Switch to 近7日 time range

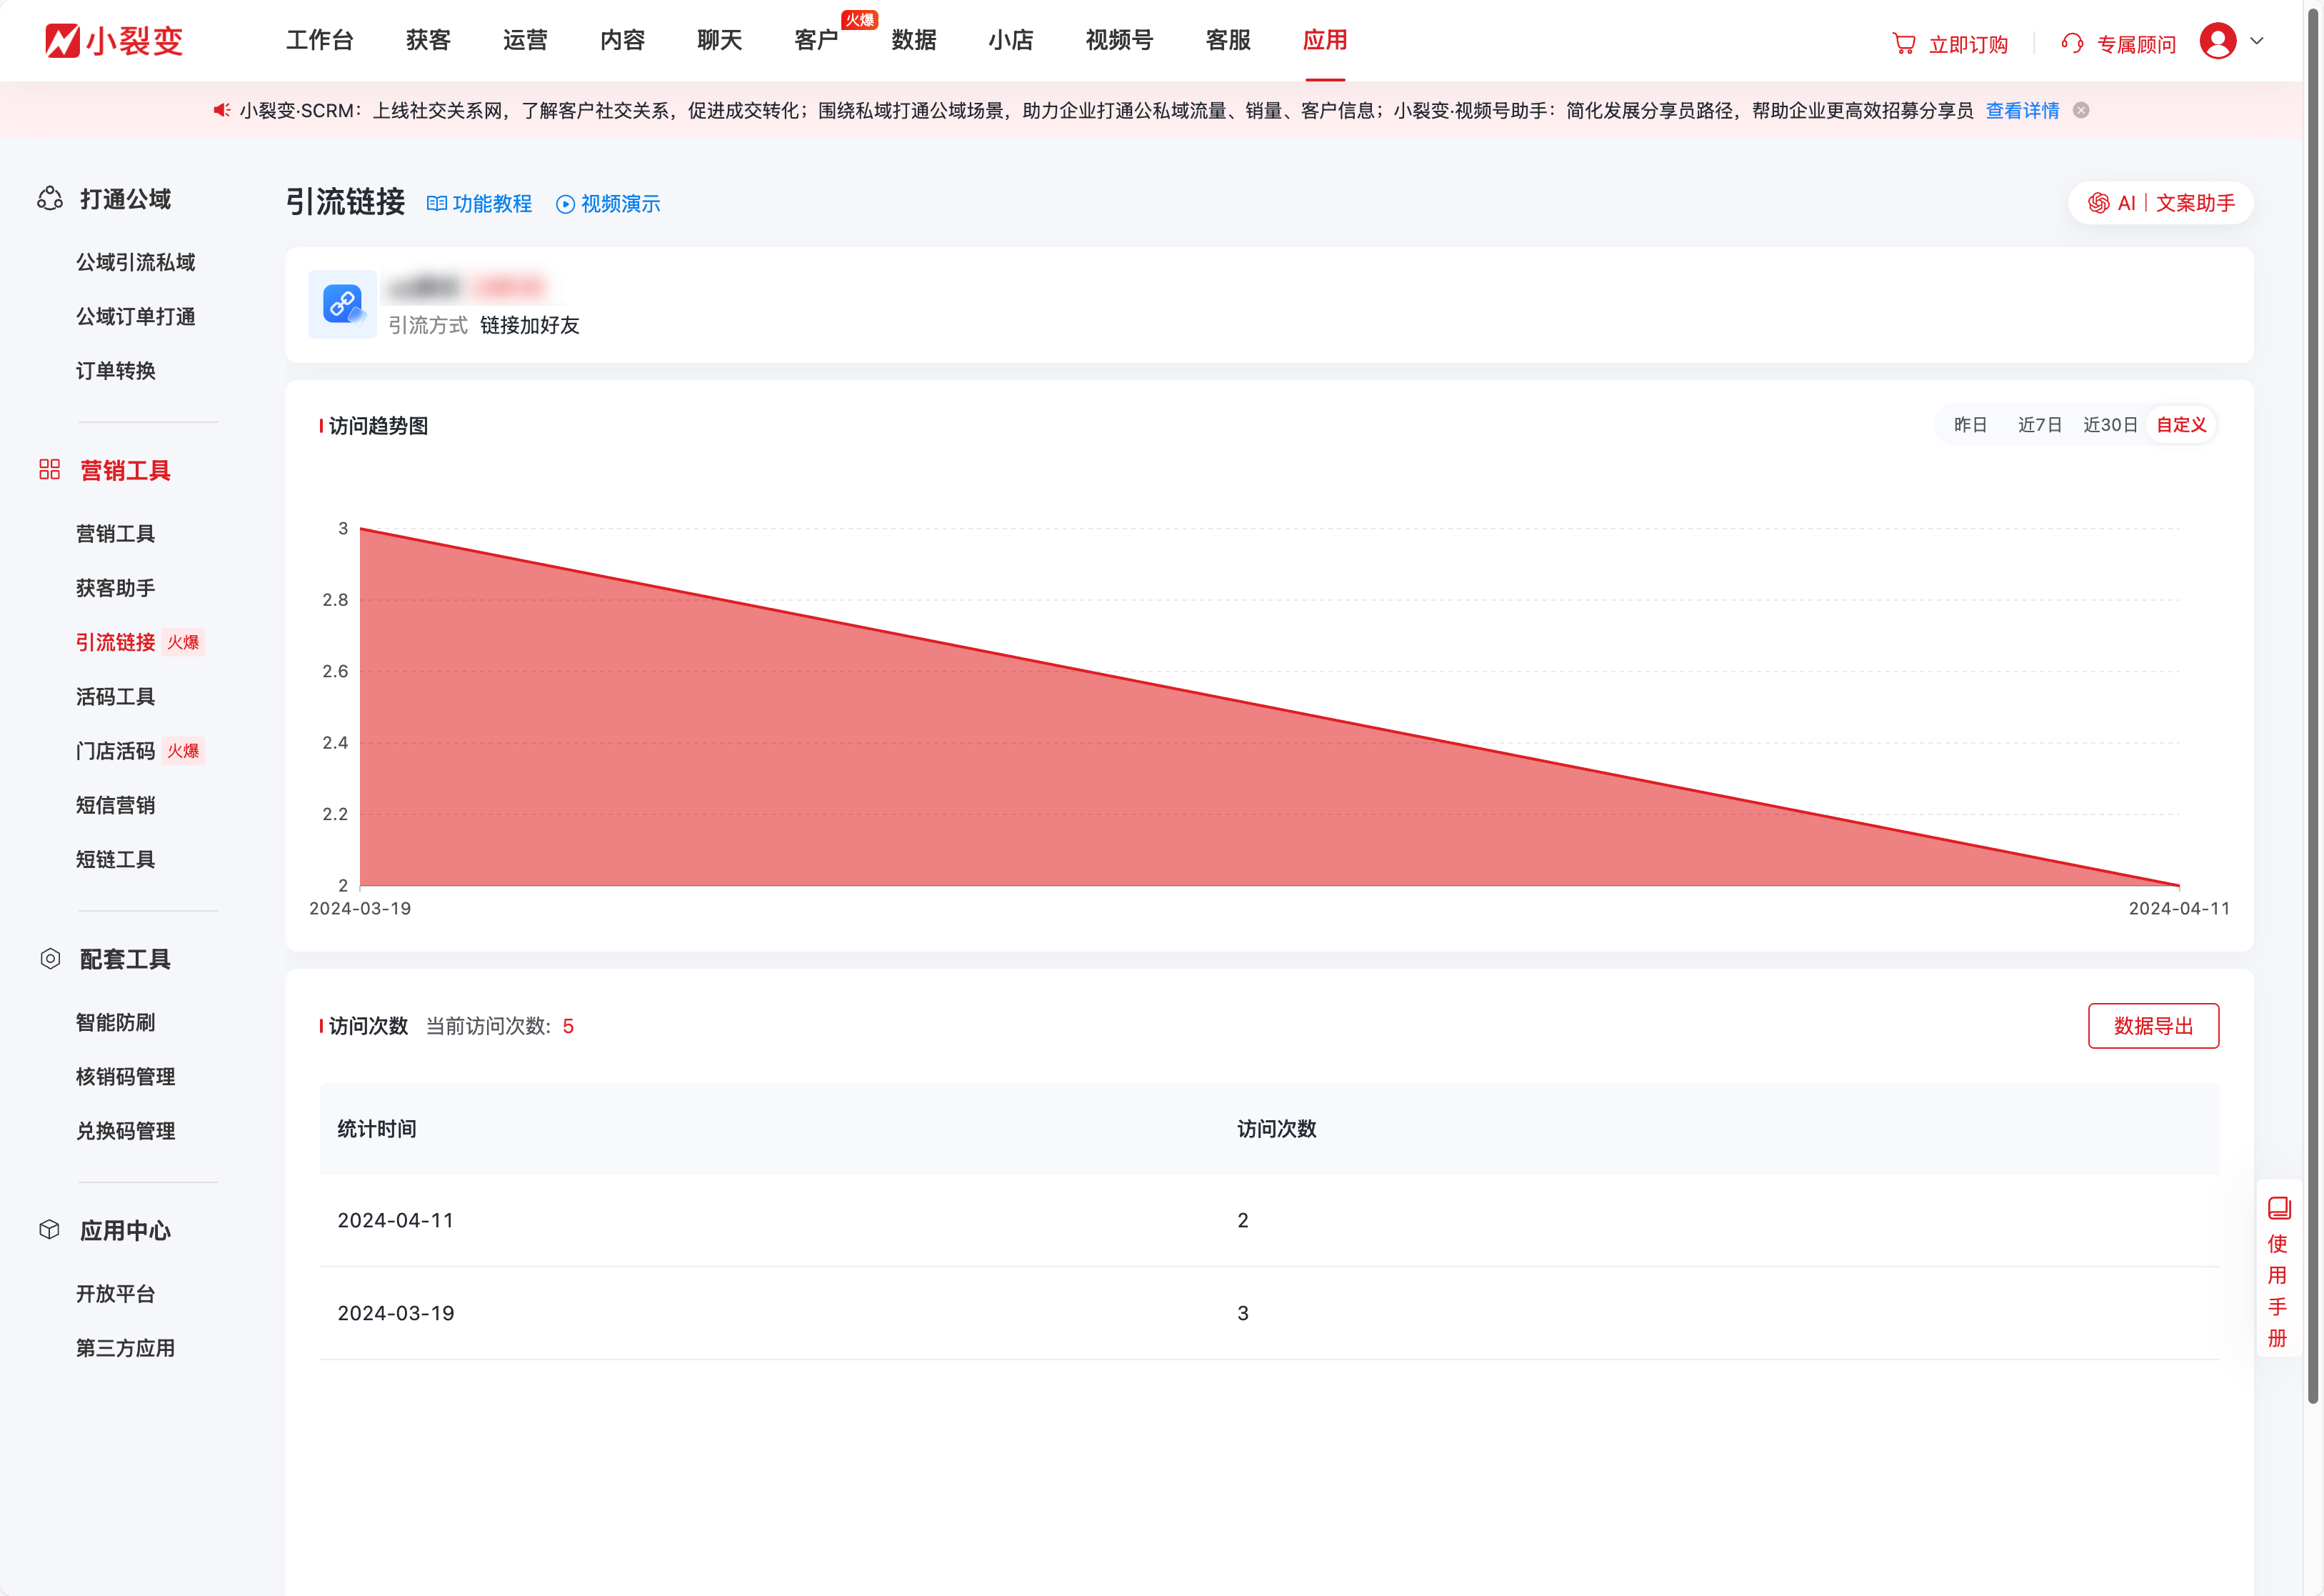point(2039,424)
